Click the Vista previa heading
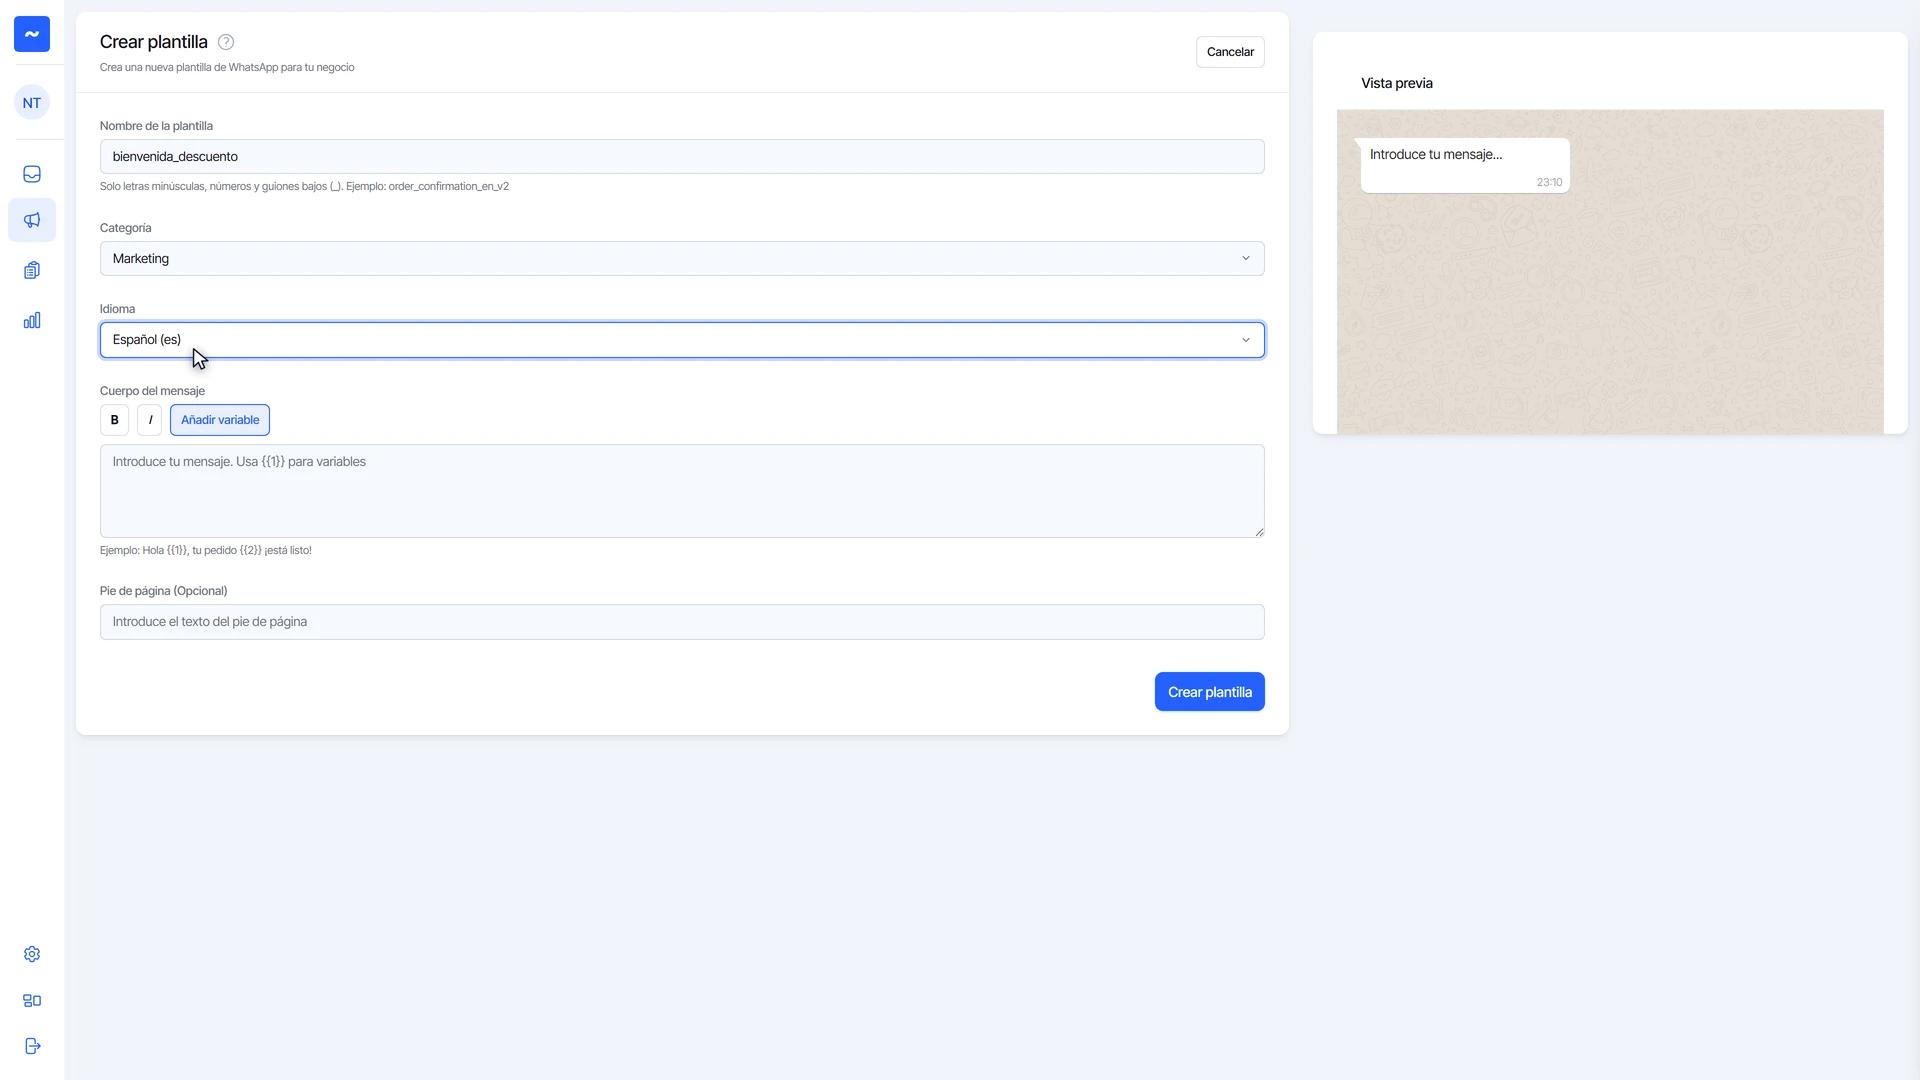 tap(1397, 83)
